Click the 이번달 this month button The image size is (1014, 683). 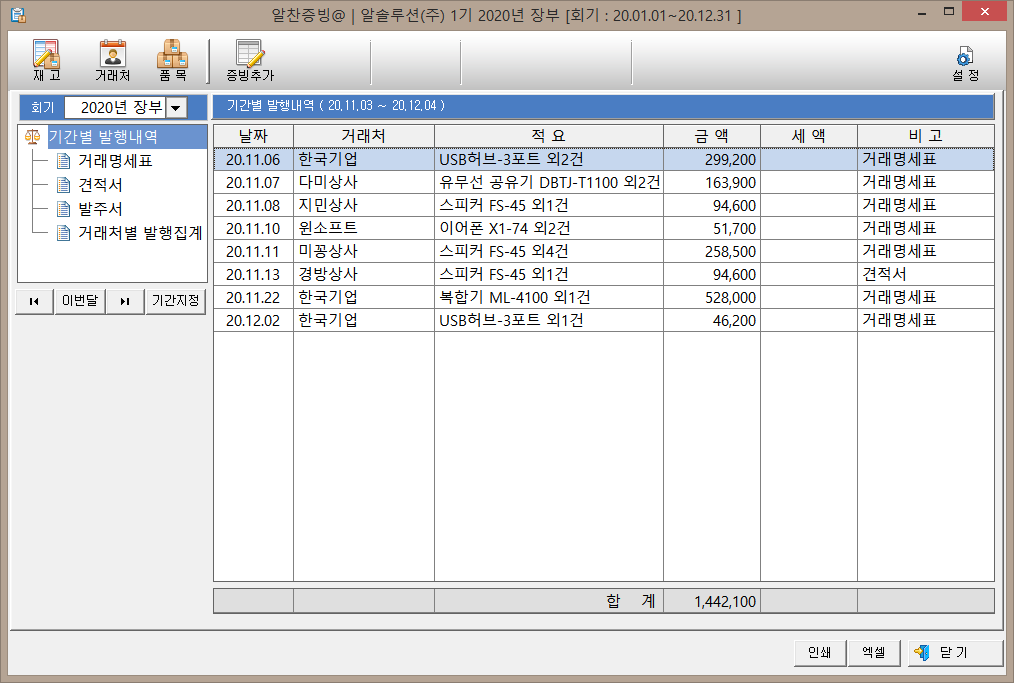click(80, 301)
